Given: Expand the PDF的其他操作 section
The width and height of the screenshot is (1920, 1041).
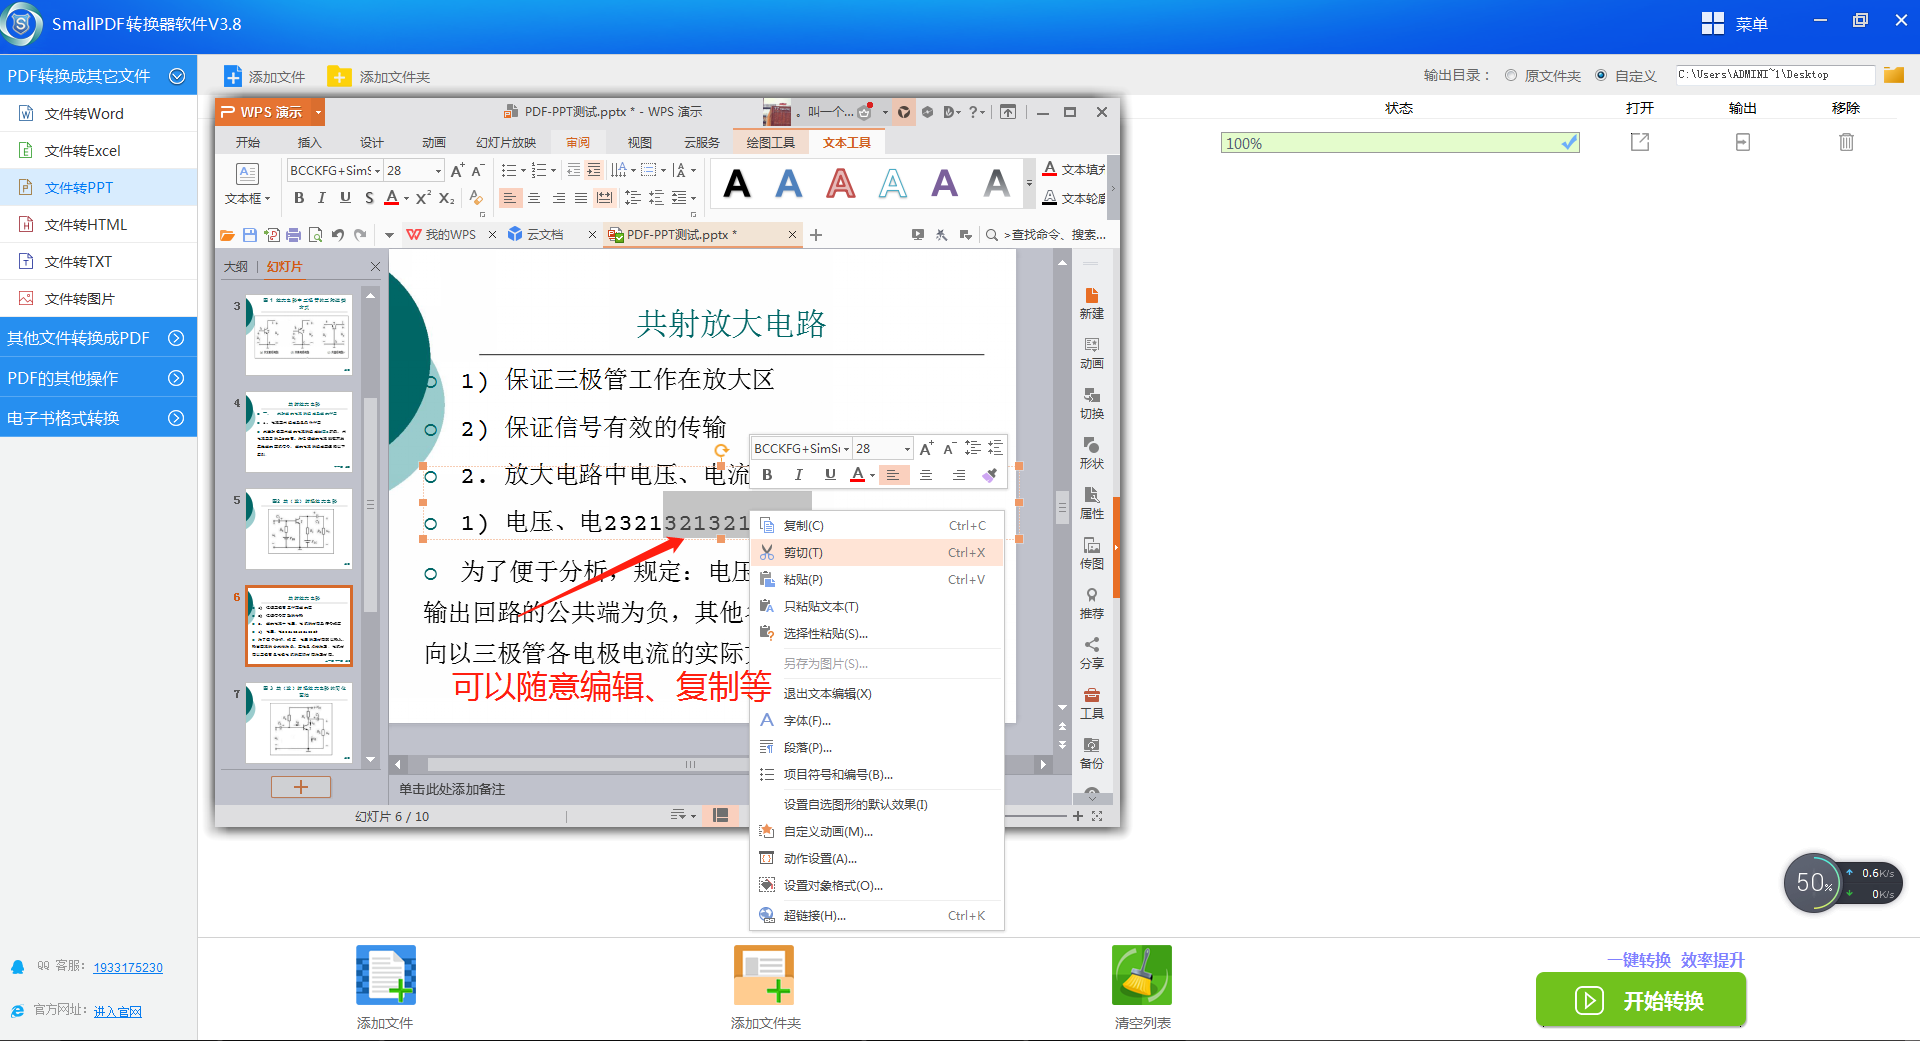Looking at the screenshot, I should point(98,378).
